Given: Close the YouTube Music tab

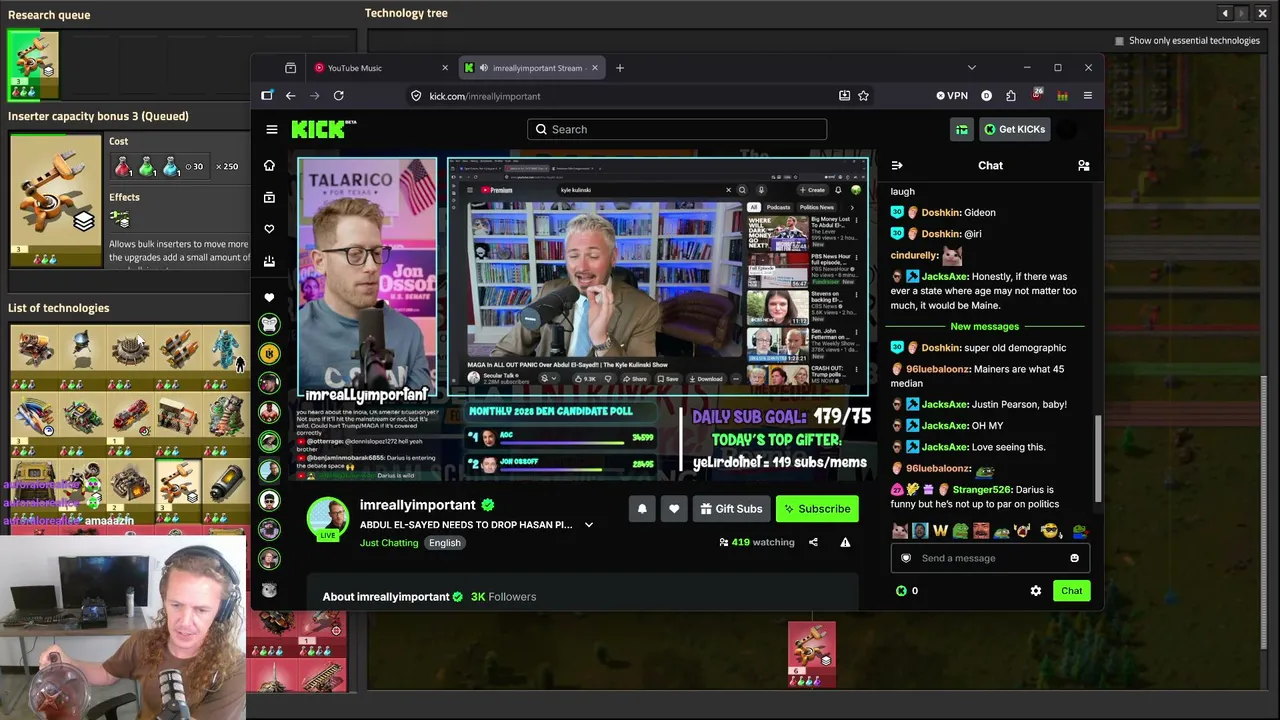Looking at the screenshot, I should pos(445,68).
